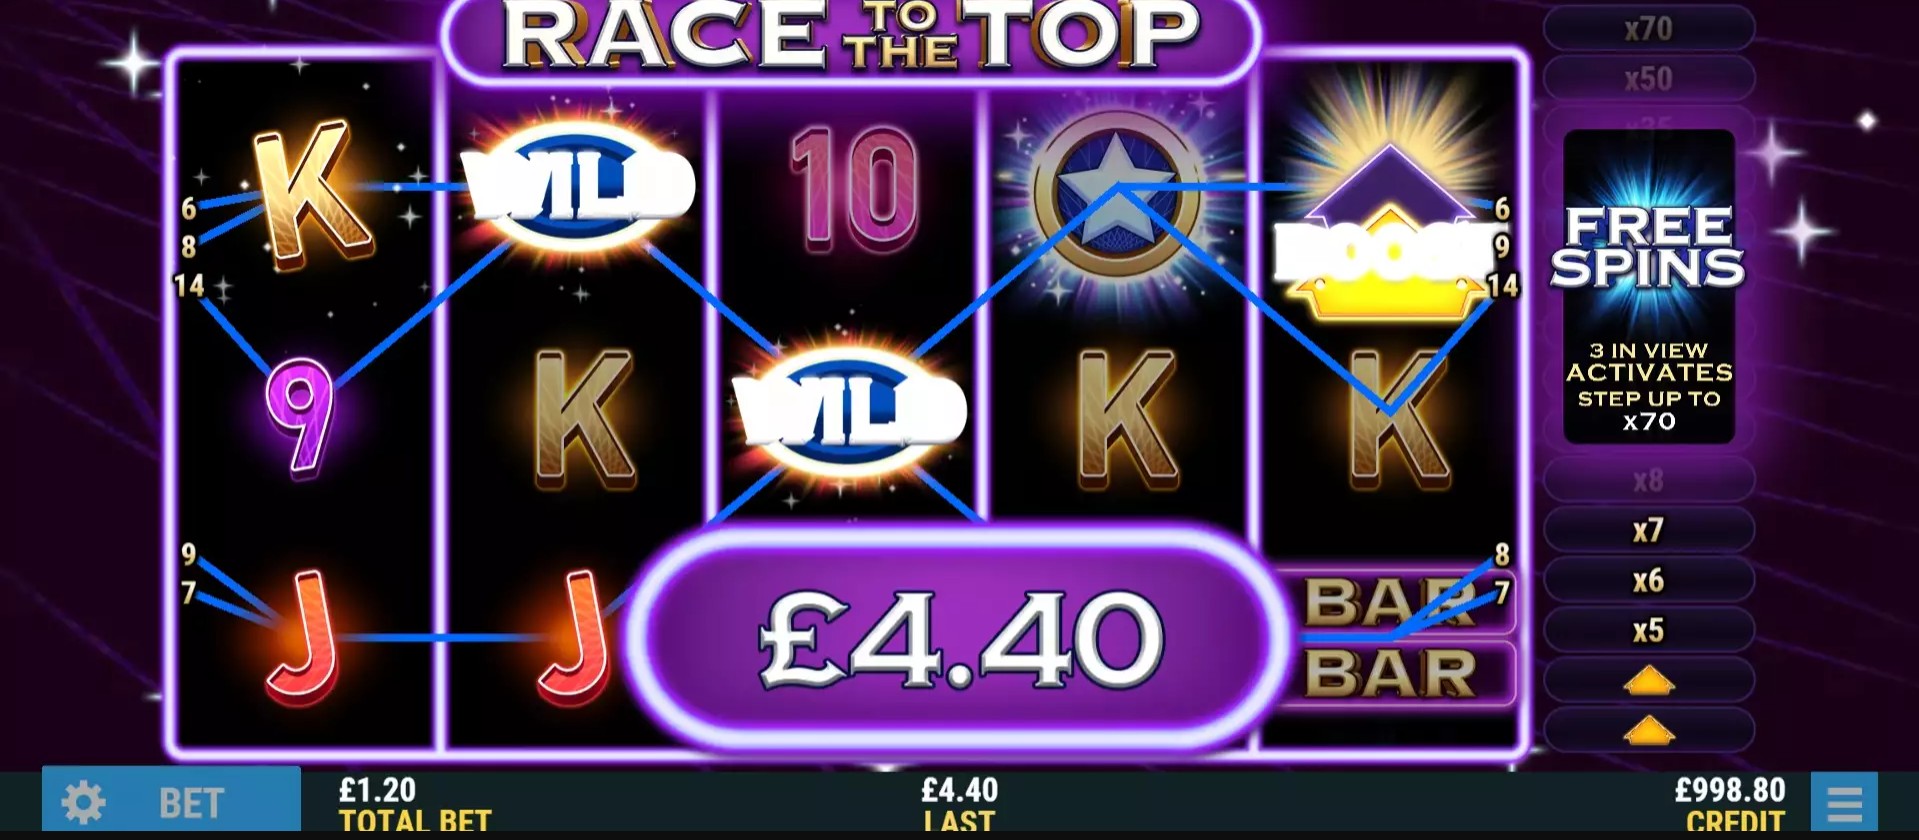Image resolution: width=1919 pixels, height=840 pixels.
Task: Open the hamburger menu icon
Action: click(1844, 803)
